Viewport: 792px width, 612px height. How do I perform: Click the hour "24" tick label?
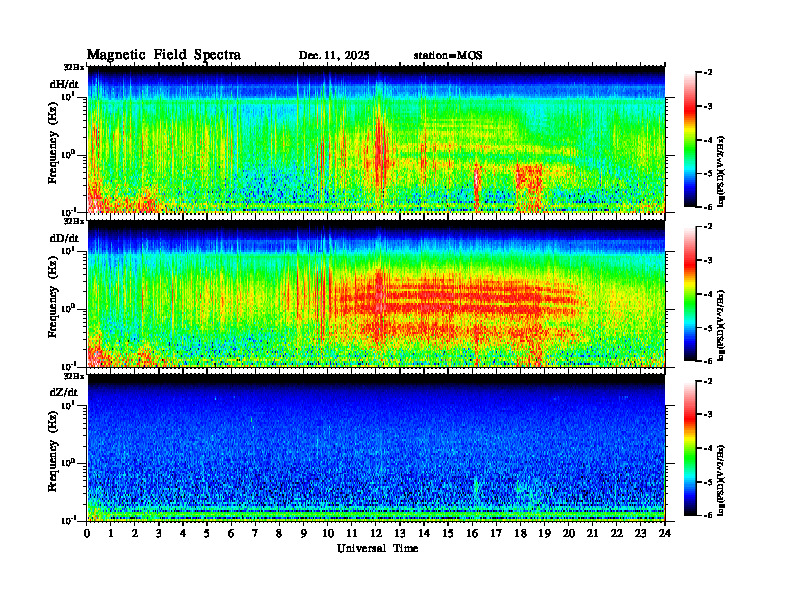[x=665, y=534]
